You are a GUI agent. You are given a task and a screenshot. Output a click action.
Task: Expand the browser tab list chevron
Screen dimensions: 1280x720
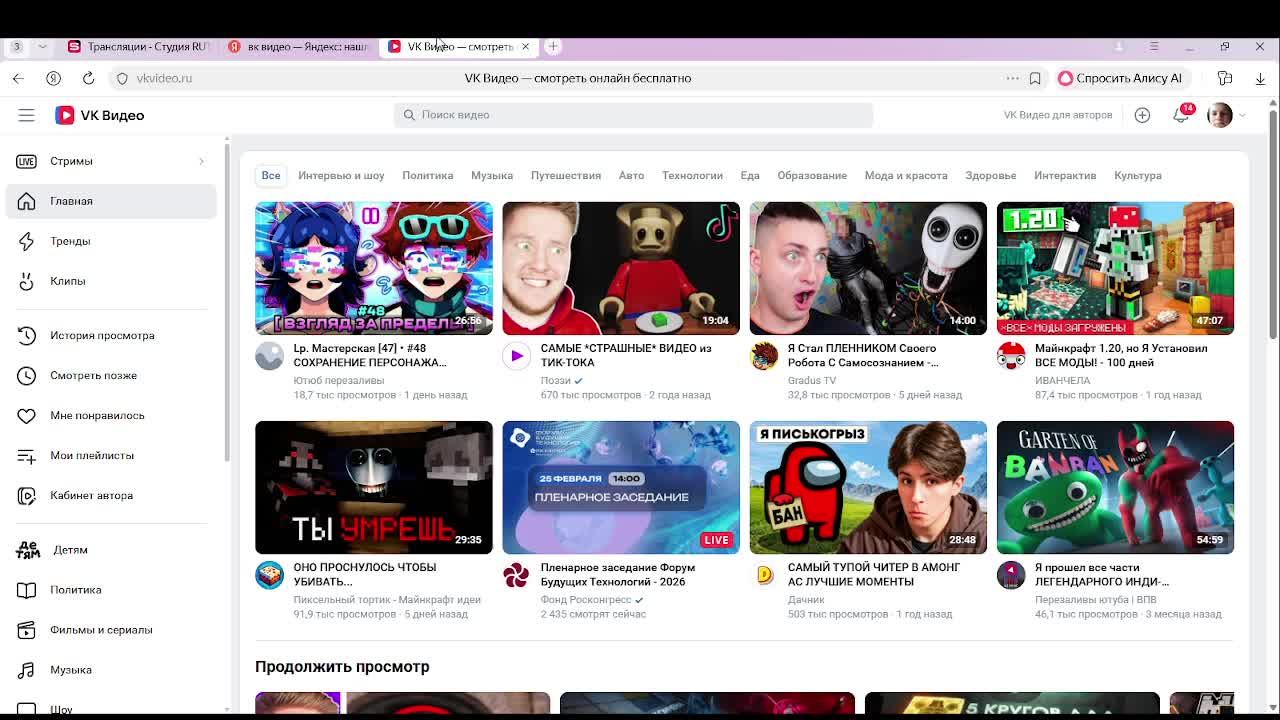coord(42,46)
